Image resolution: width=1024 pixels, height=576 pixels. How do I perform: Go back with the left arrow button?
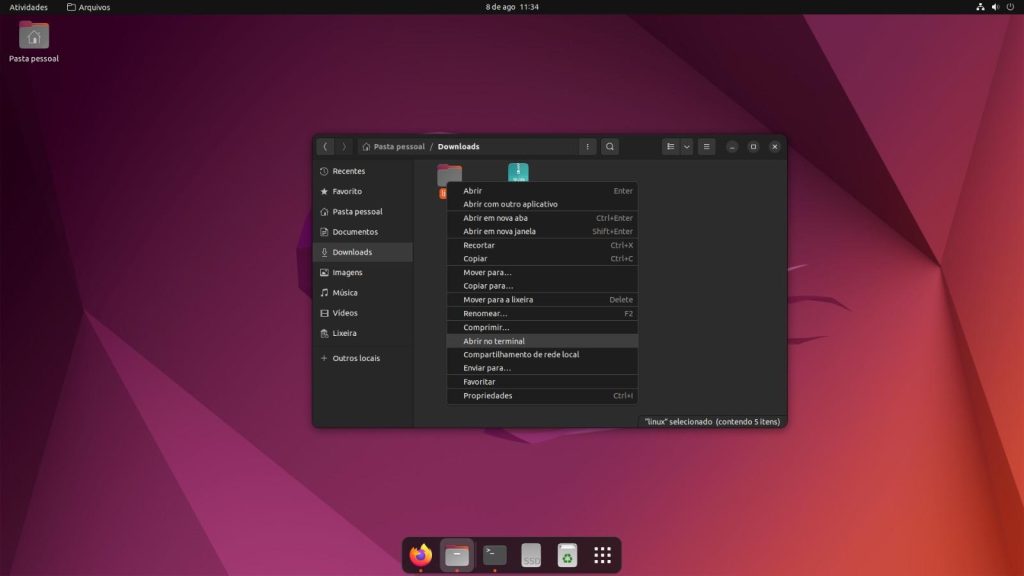(325, 146)
